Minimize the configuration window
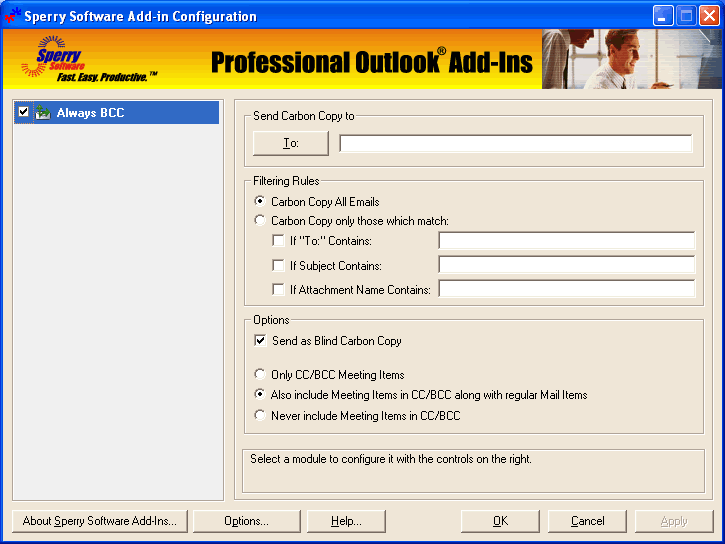Screen dimensions: 725x544 663,16
